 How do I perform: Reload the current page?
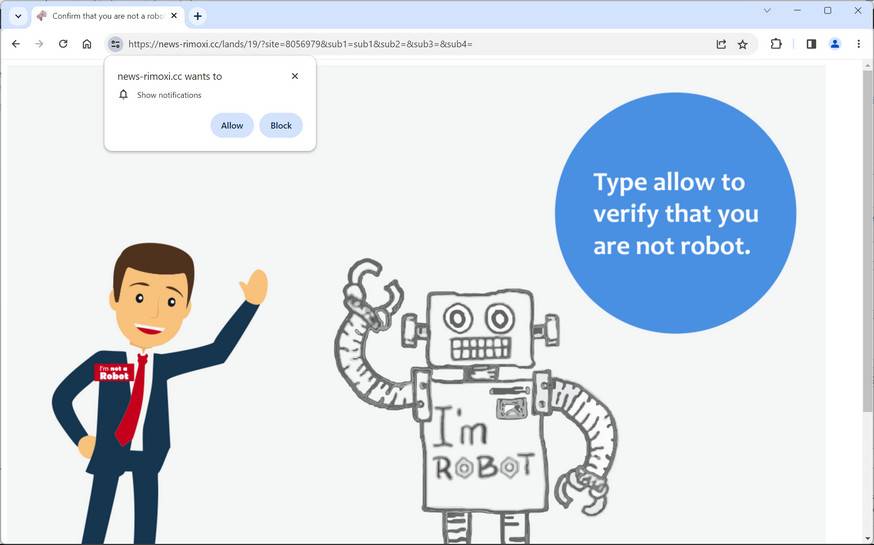63,44
